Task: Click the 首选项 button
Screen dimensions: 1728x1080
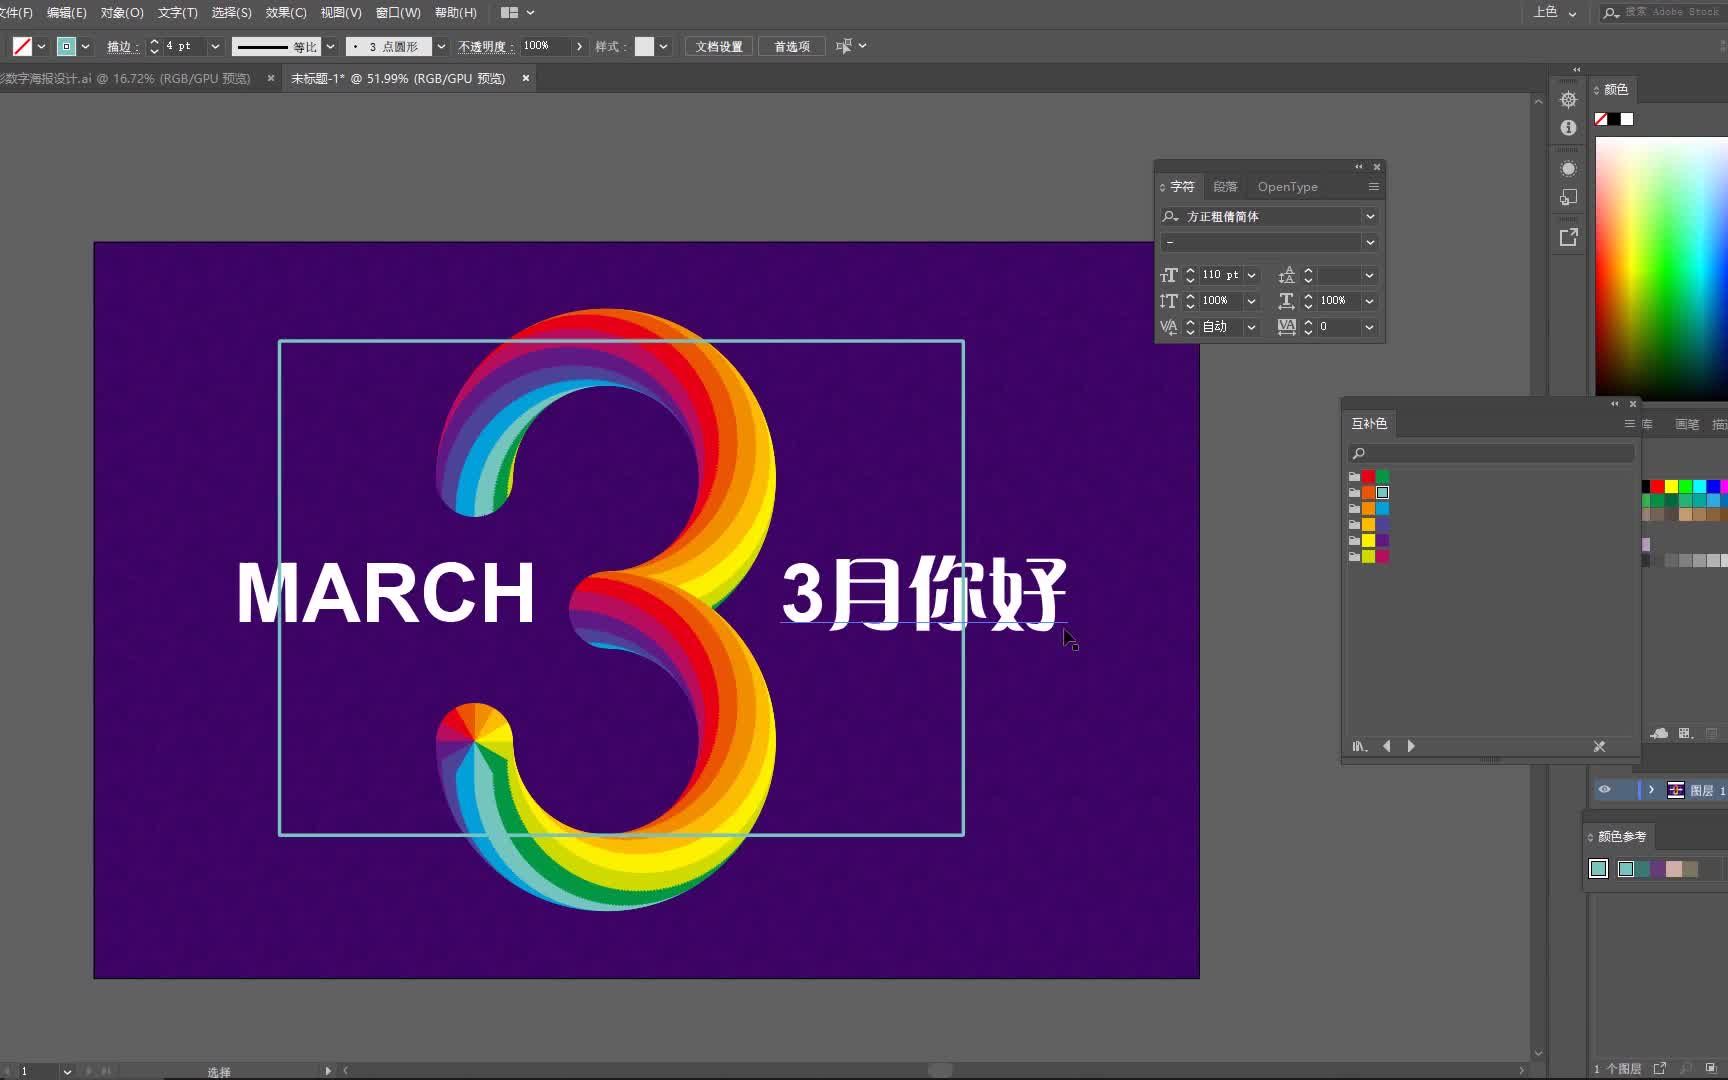Action: coord(790,45)
